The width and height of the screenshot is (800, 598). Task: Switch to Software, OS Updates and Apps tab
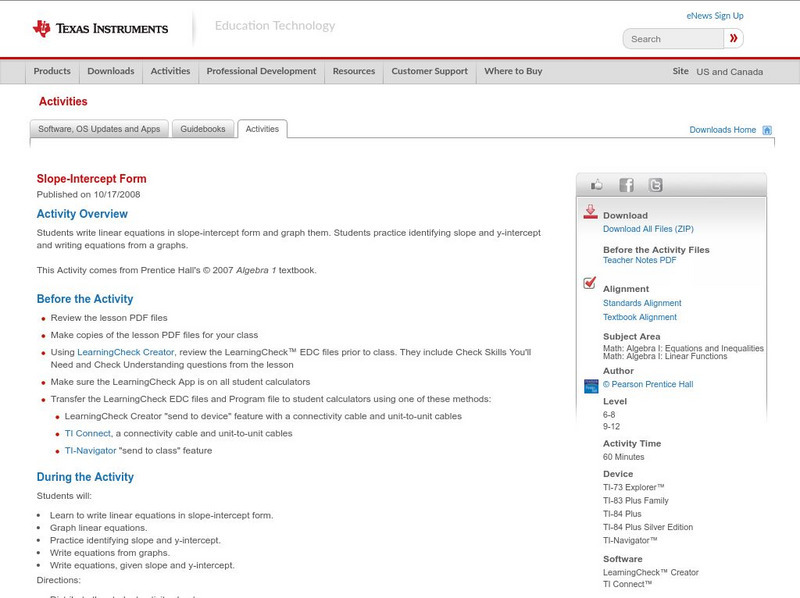click(99, 129)
